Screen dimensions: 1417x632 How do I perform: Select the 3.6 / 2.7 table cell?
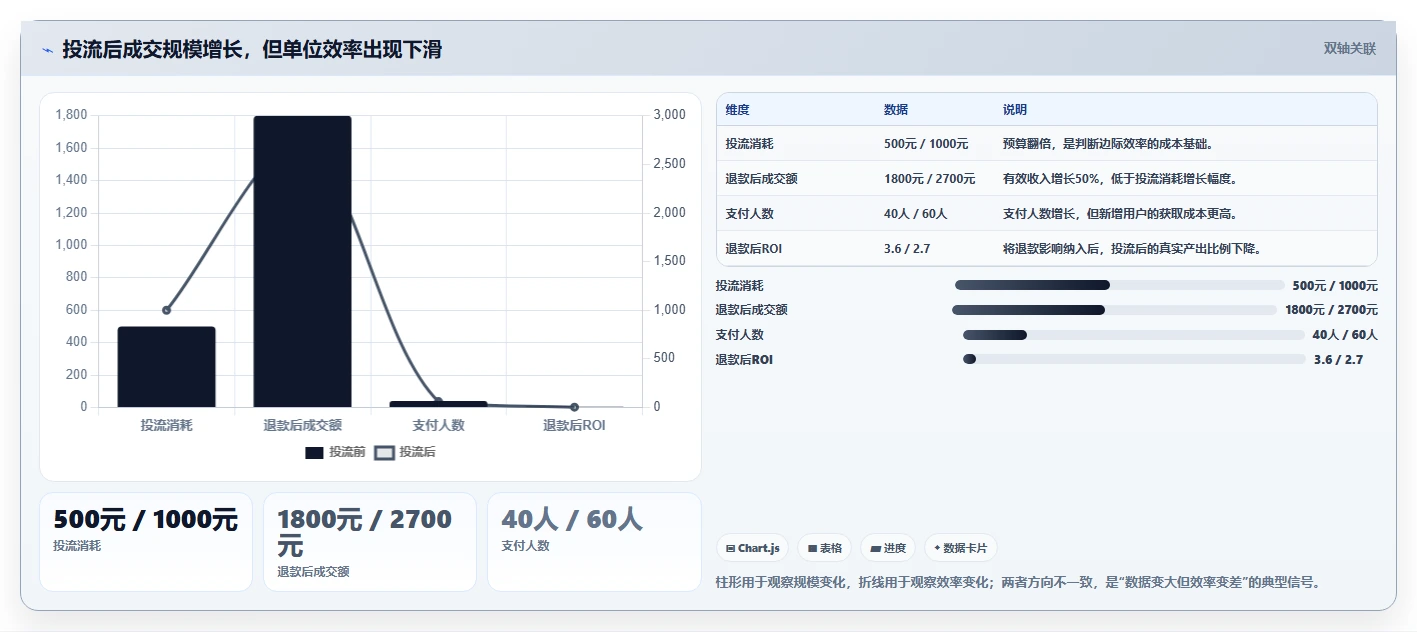pos(907,249)
